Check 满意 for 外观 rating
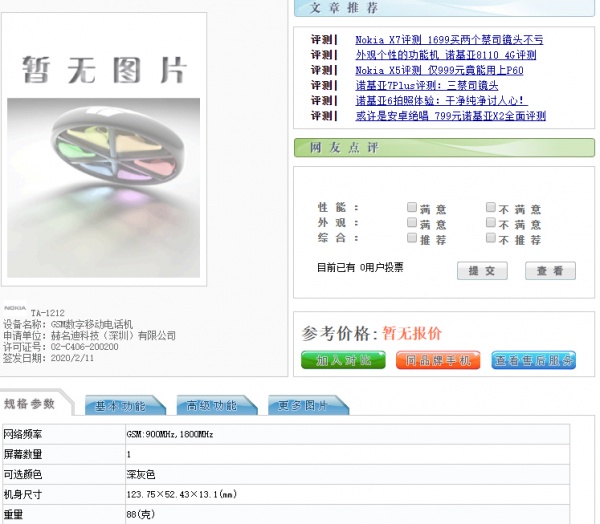Viewport: 600px width, 524px height. 412,222
